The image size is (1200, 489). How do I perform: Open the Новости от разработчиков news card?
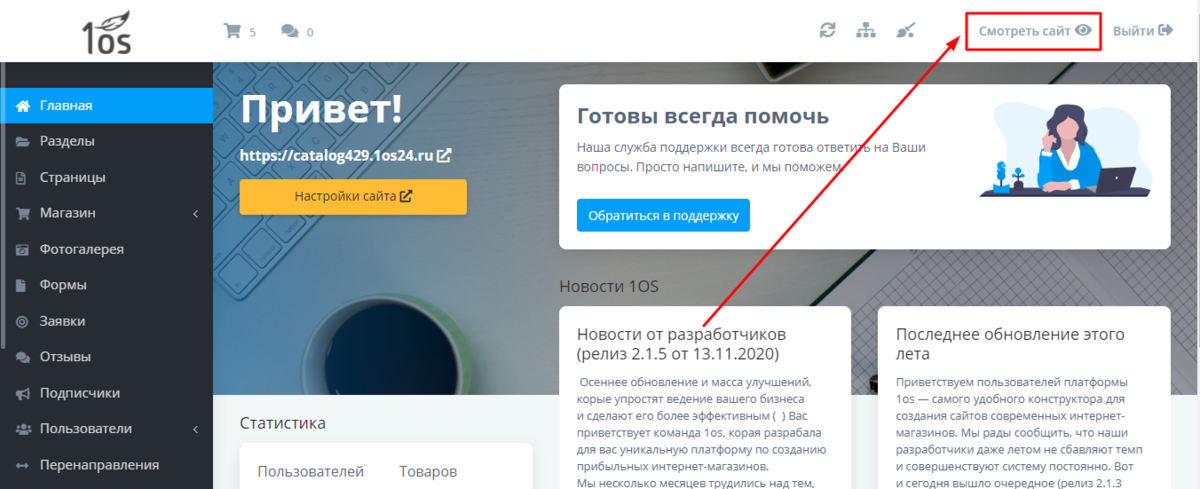(705, 398)
